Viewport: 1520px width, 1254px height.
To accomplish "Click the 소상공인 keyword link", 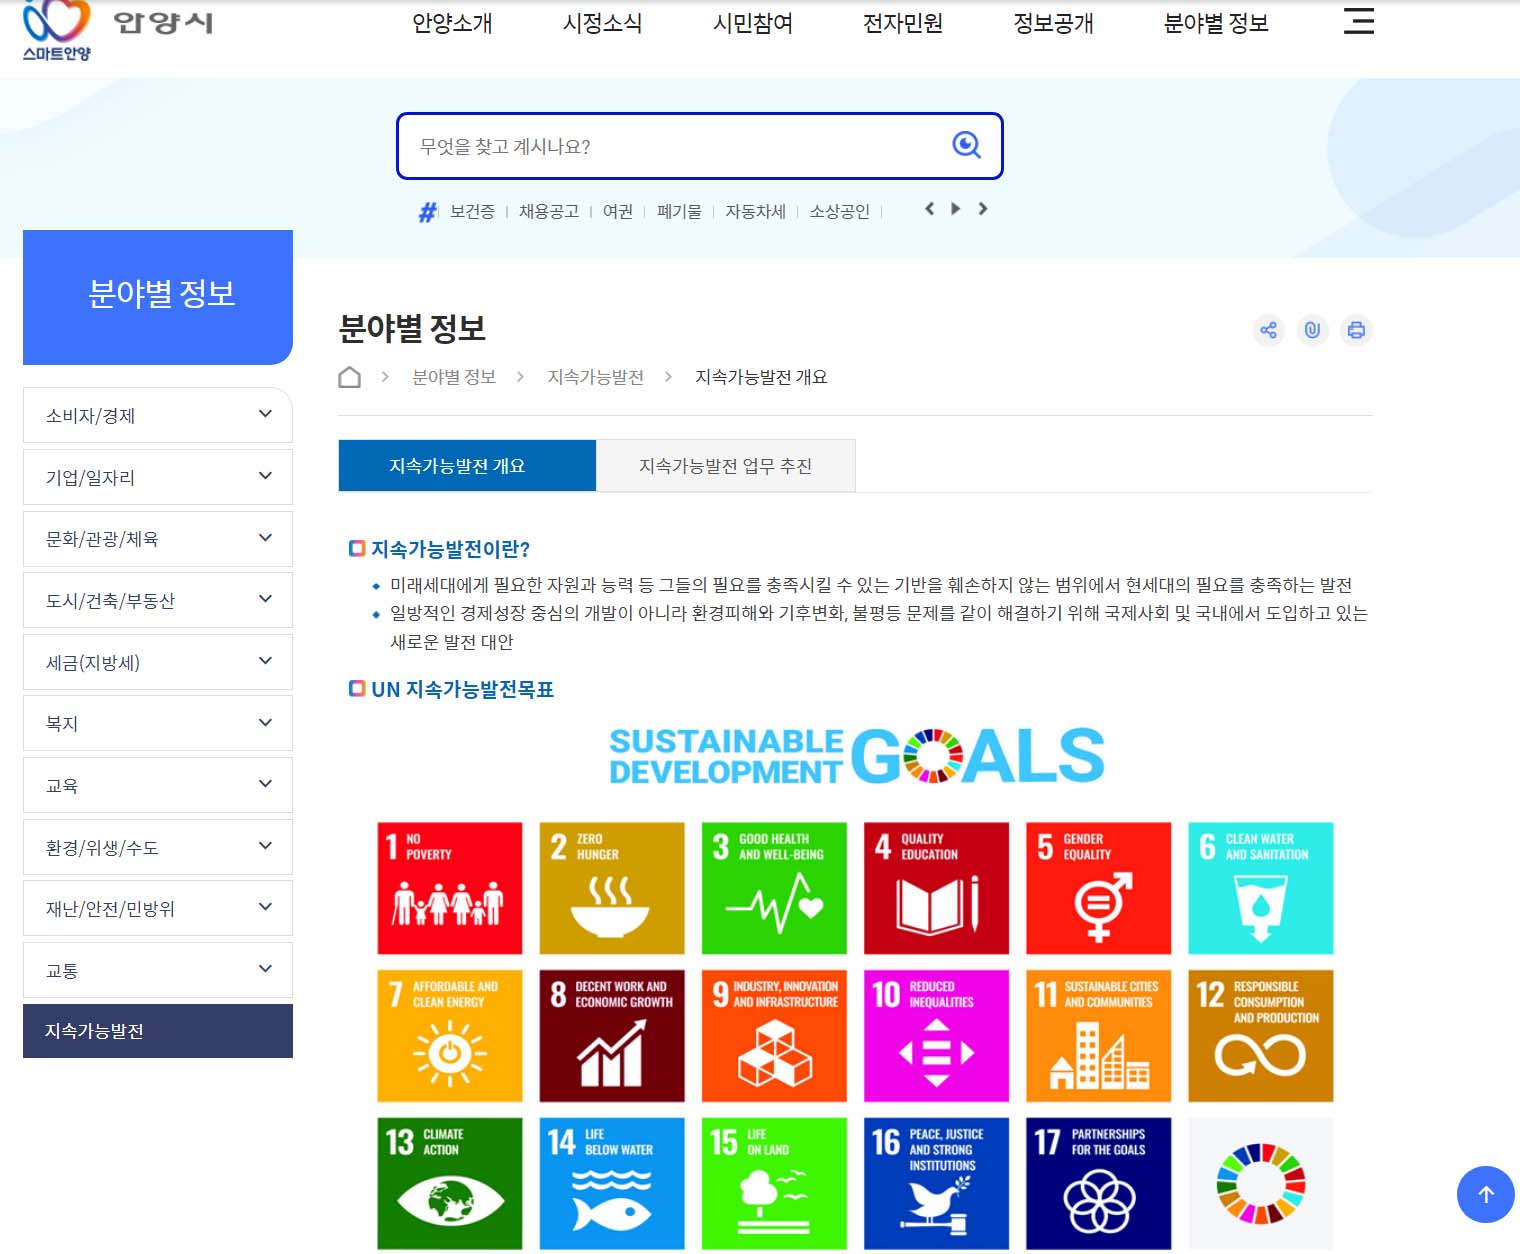I will pos(839,212).
